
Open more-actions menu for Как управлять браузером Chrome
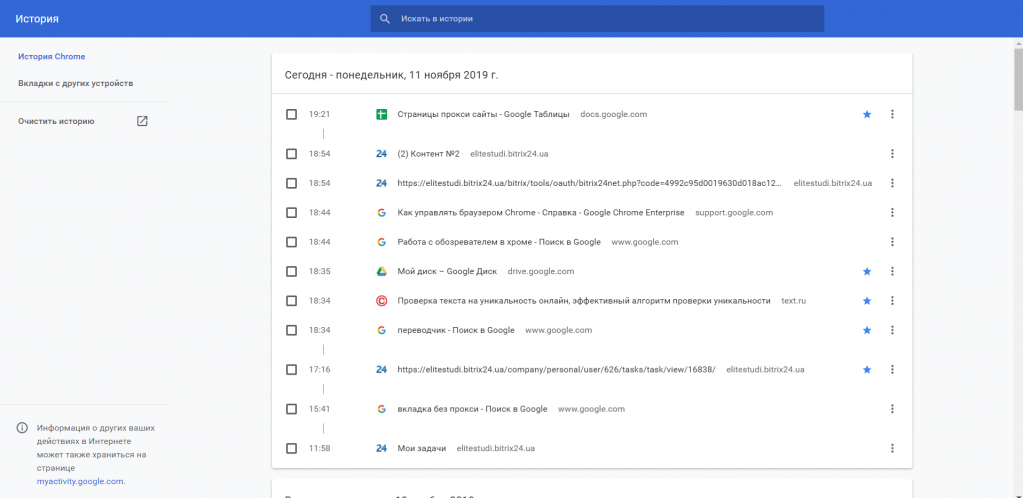click(x=893, y=213)
